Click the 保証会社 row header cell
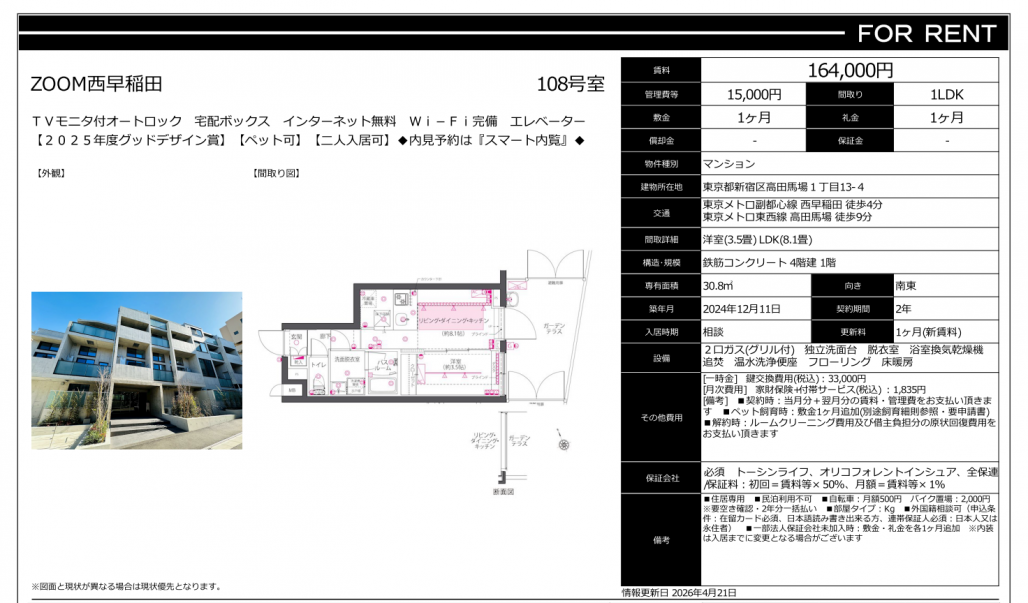The width and height of the screenshot is (1028, 603). 660,477
